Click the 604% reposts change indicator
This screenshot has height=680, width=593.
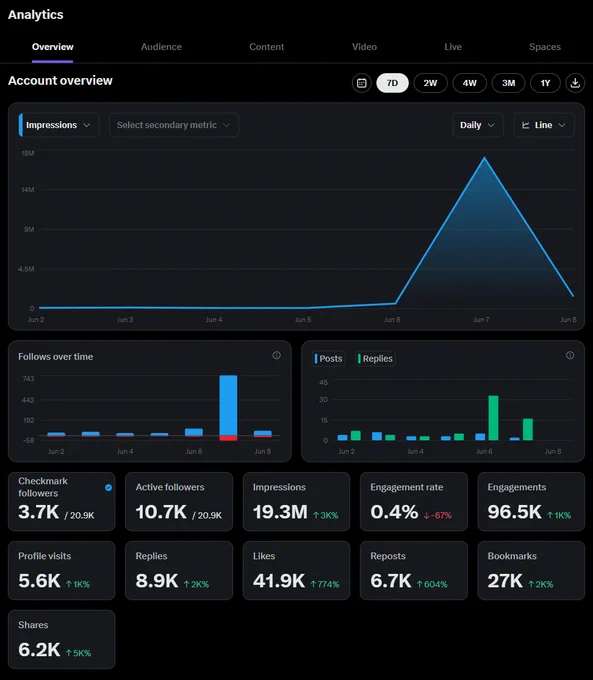tap(432, 585)
